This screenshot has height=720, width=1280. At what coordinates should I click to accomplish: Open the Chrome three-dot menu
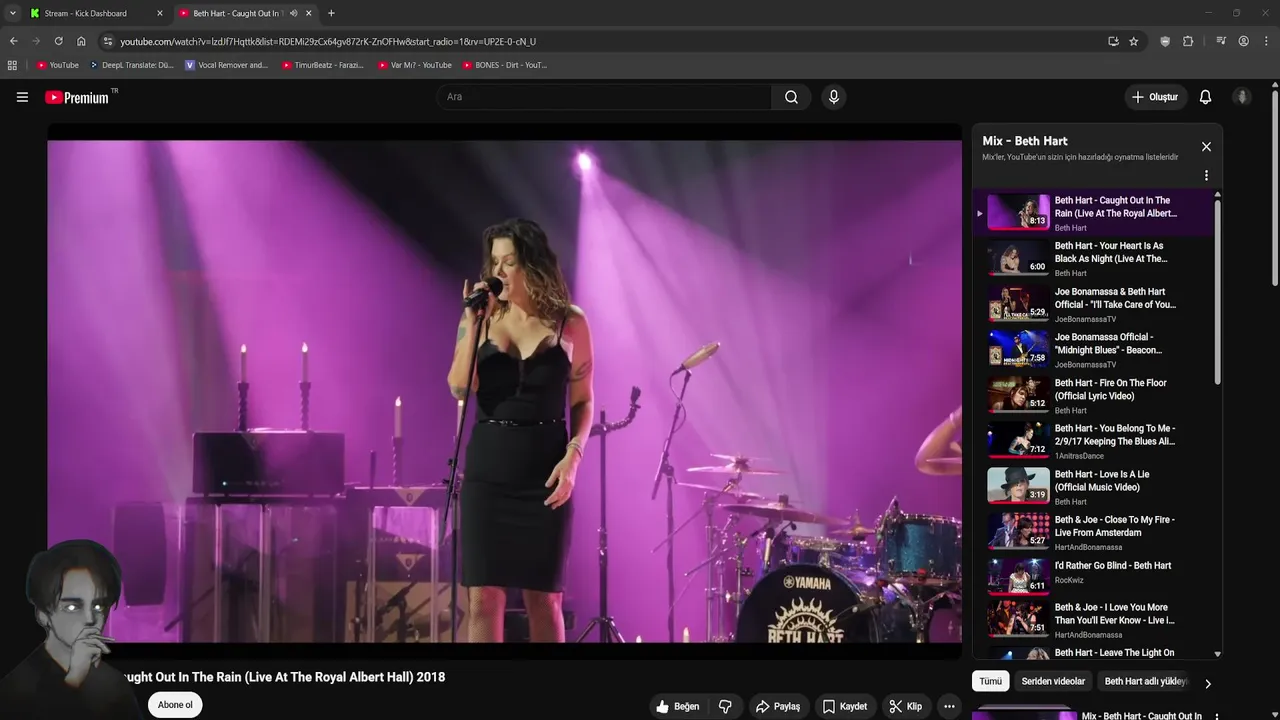(1267, 41)
